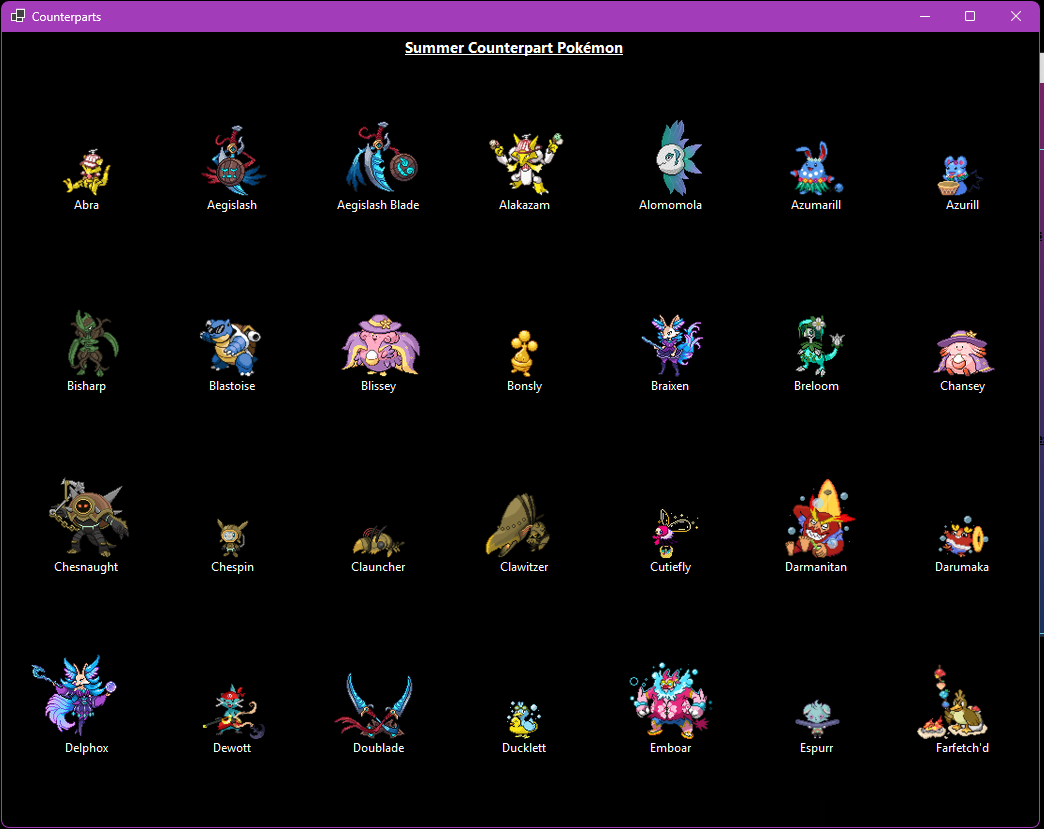
Task: Pick the Chesnaught sprite
Action: point(88,517)
